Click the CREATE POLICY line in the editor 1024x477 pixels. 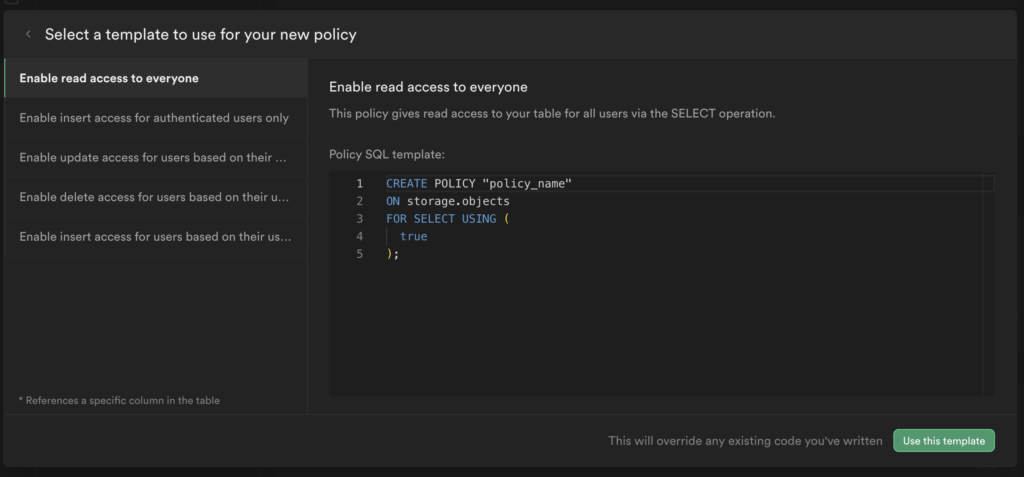pyautogui.click(x=478, y=184)
